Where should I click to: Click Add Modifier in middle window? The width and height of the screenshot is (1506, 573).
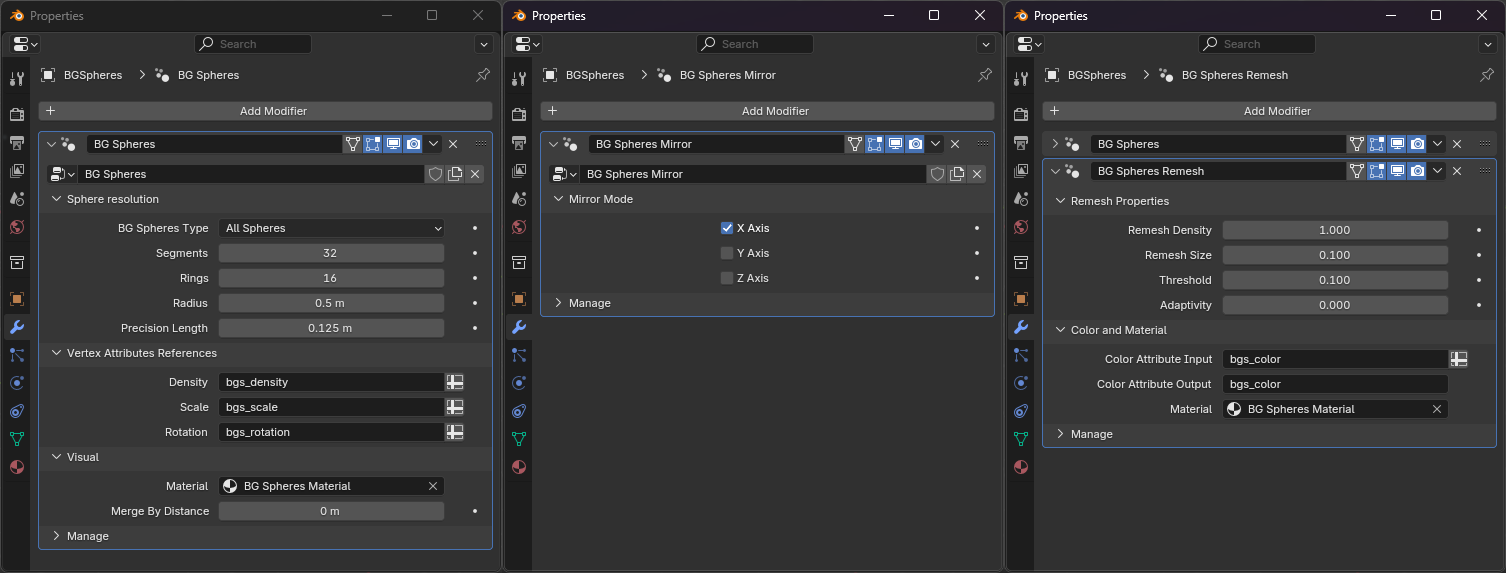tap(768, 111)
